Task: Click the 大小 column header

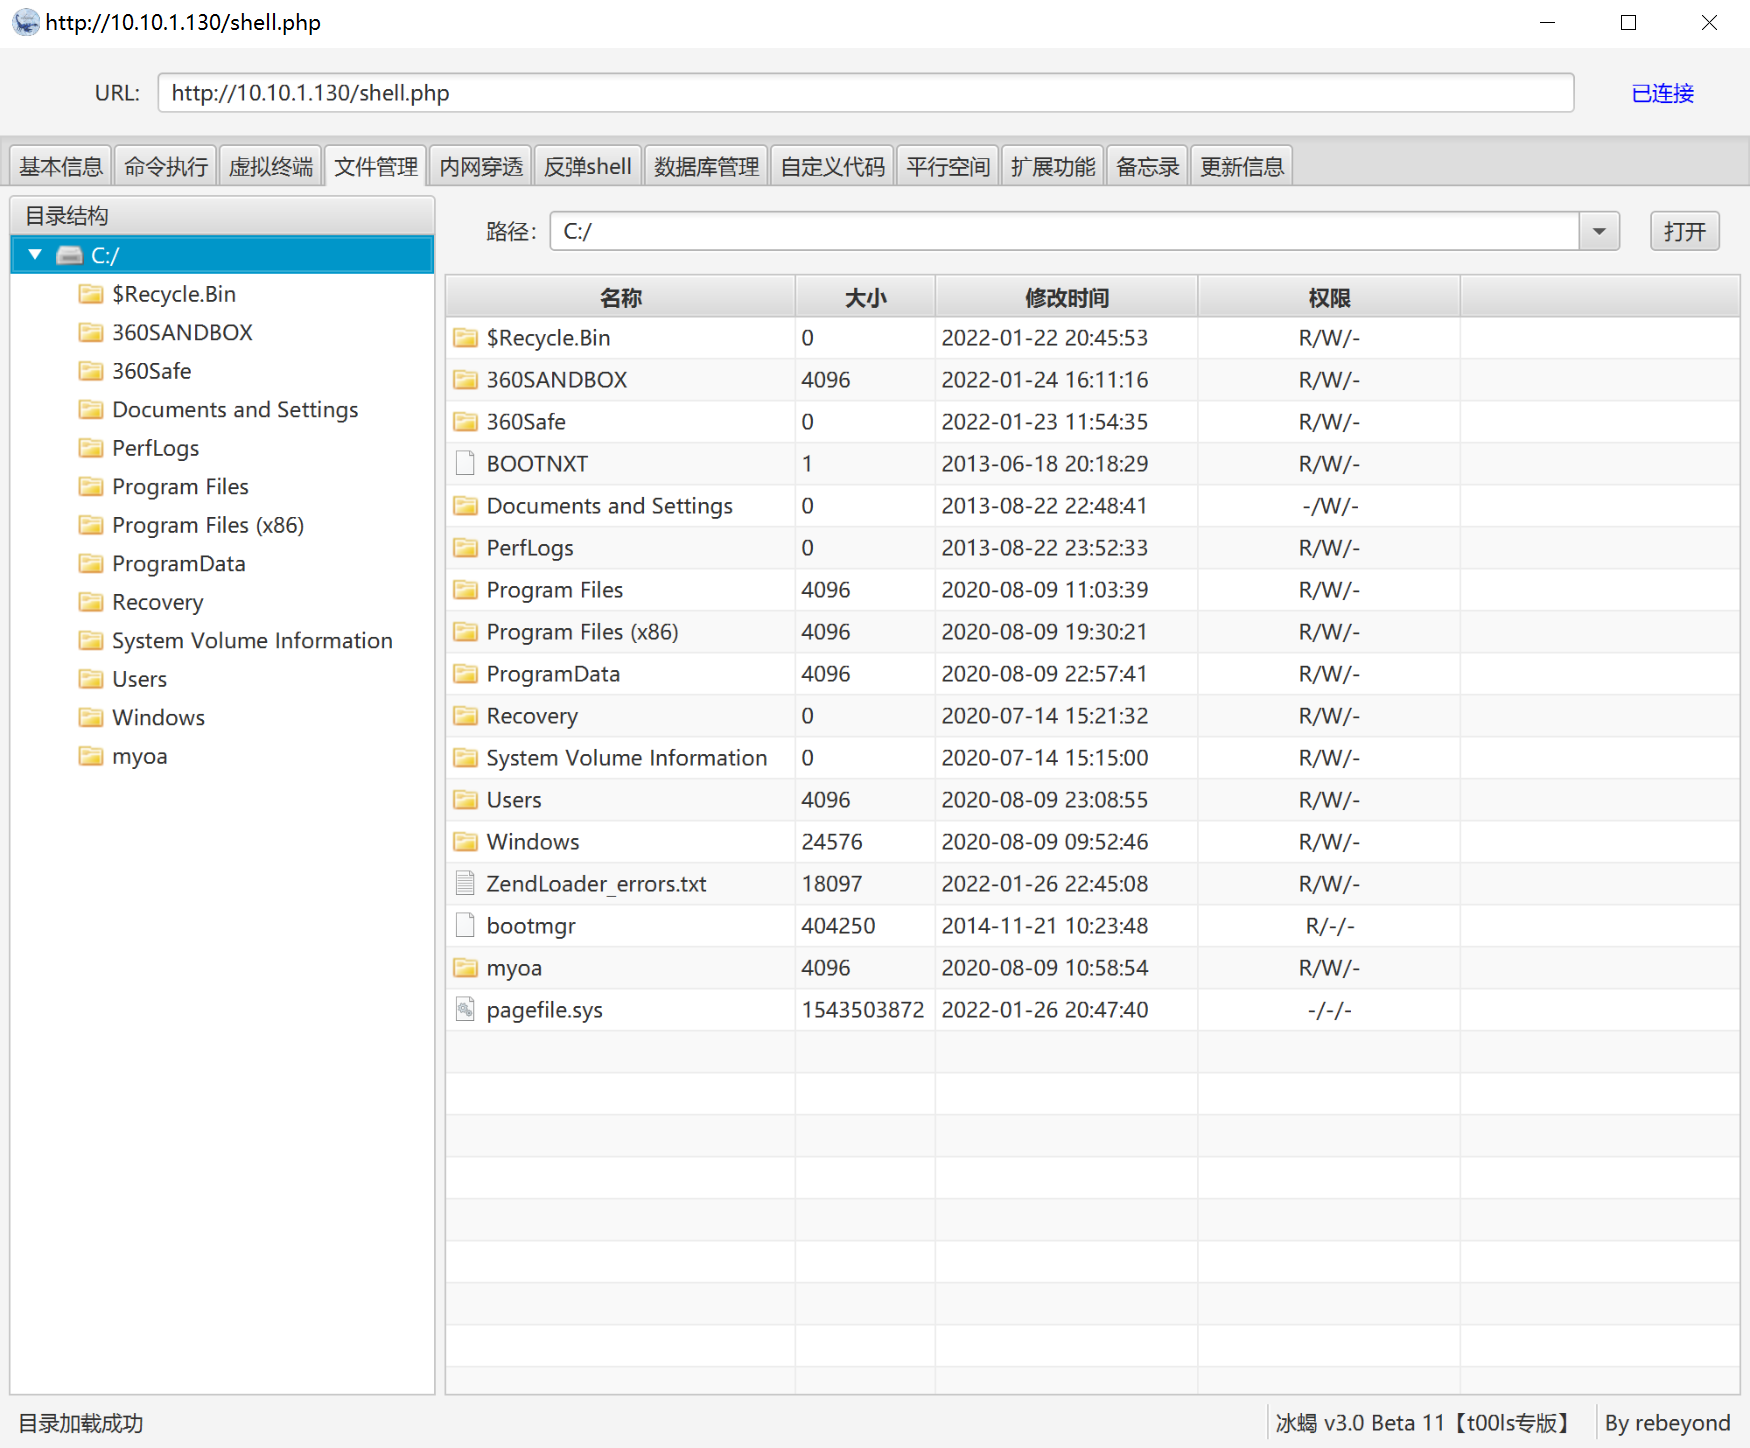Action: 866,297
